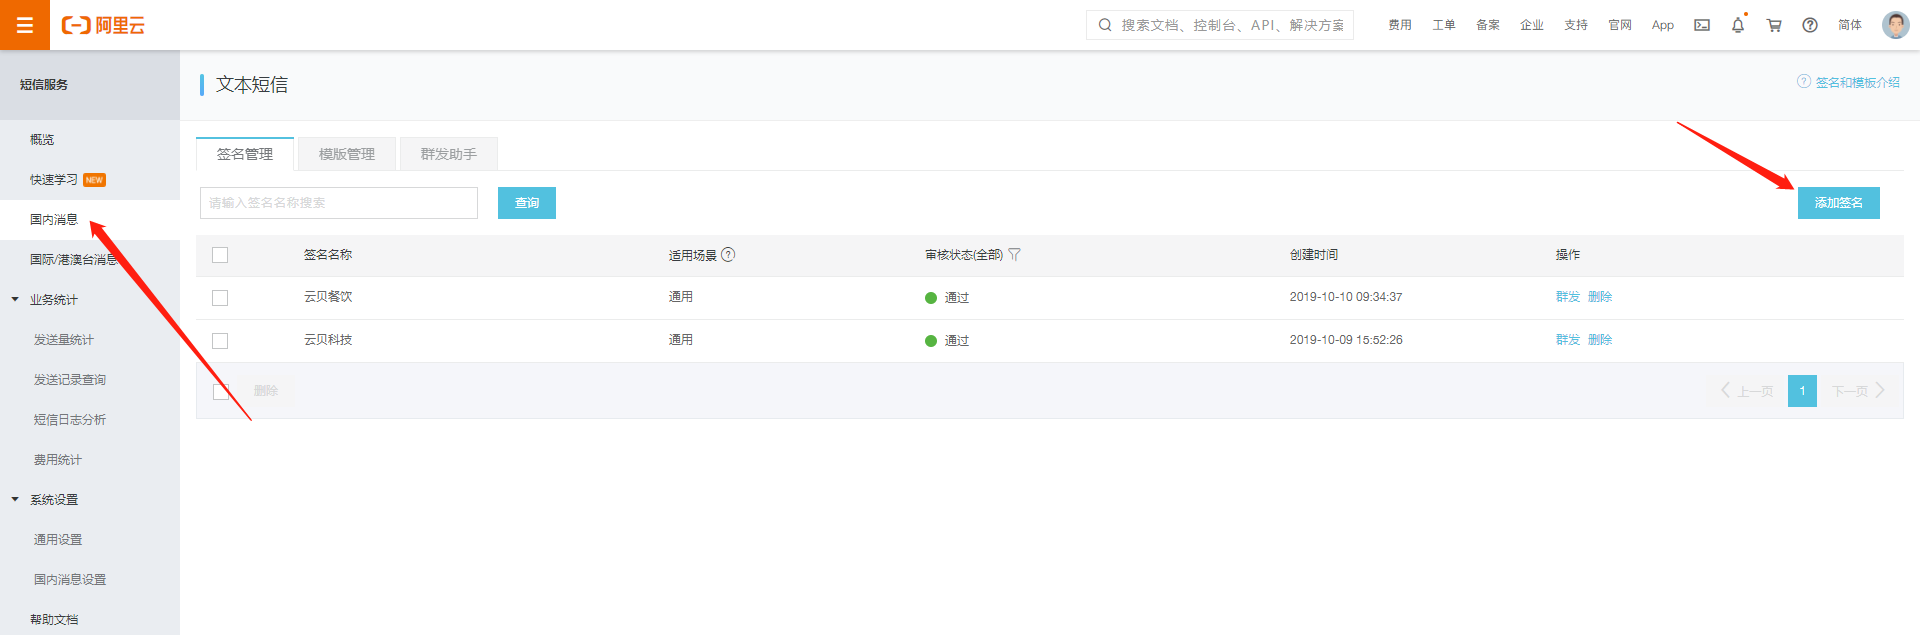Toggle the select-all checkbox in table header

point(220,255)
